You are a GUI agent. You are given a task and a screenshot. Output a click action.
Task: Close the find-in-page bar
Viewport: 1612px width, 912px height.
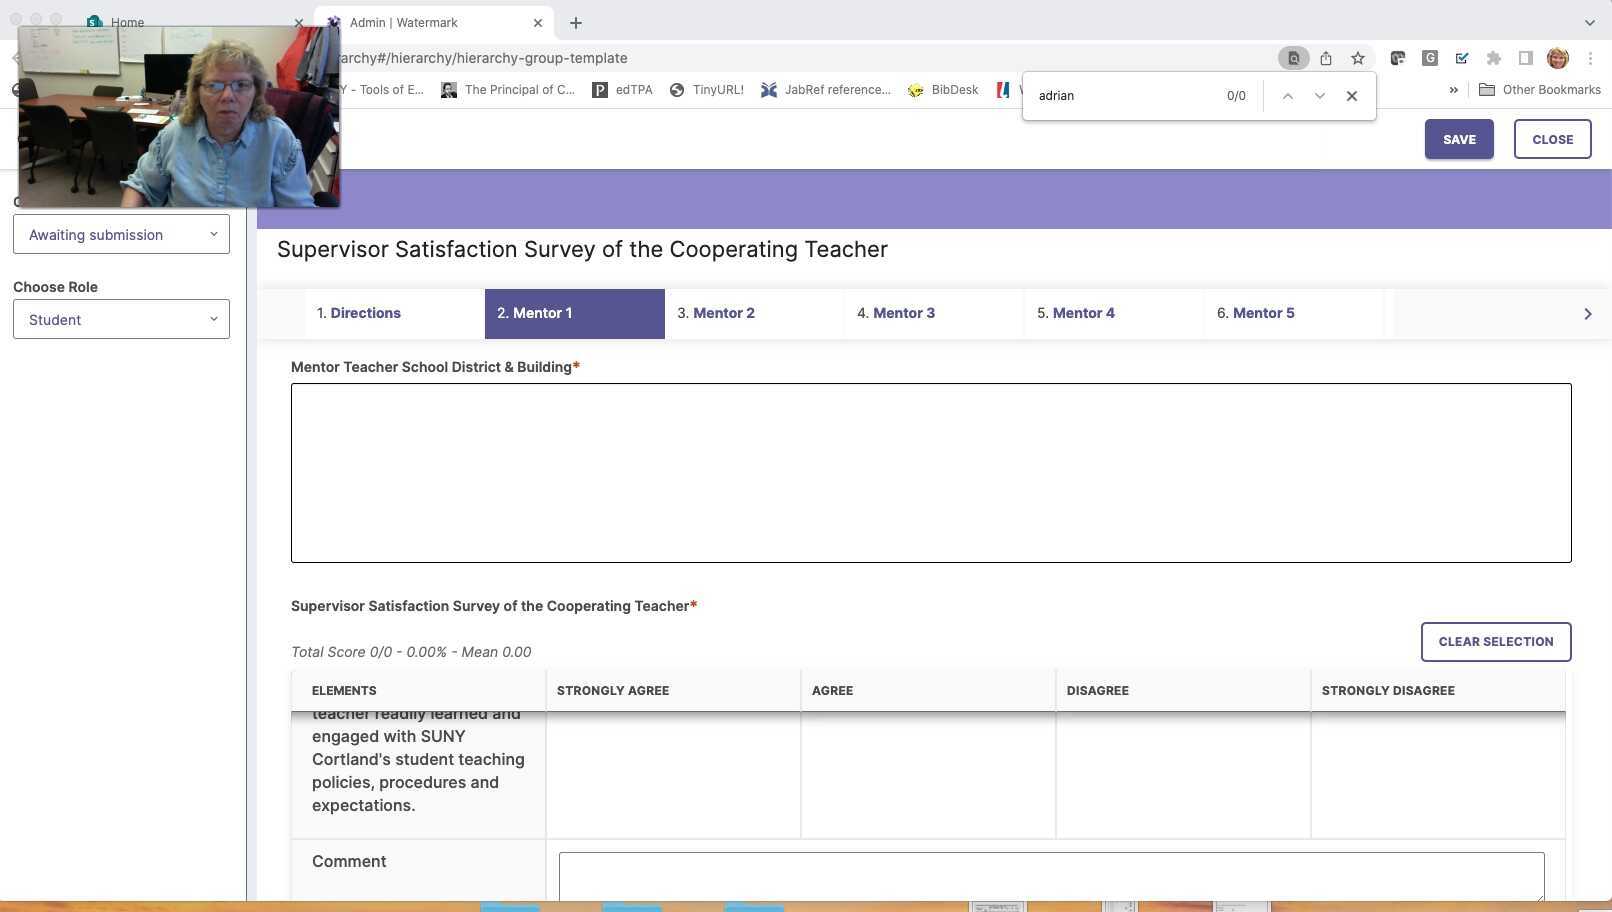tap(1351, 96)
